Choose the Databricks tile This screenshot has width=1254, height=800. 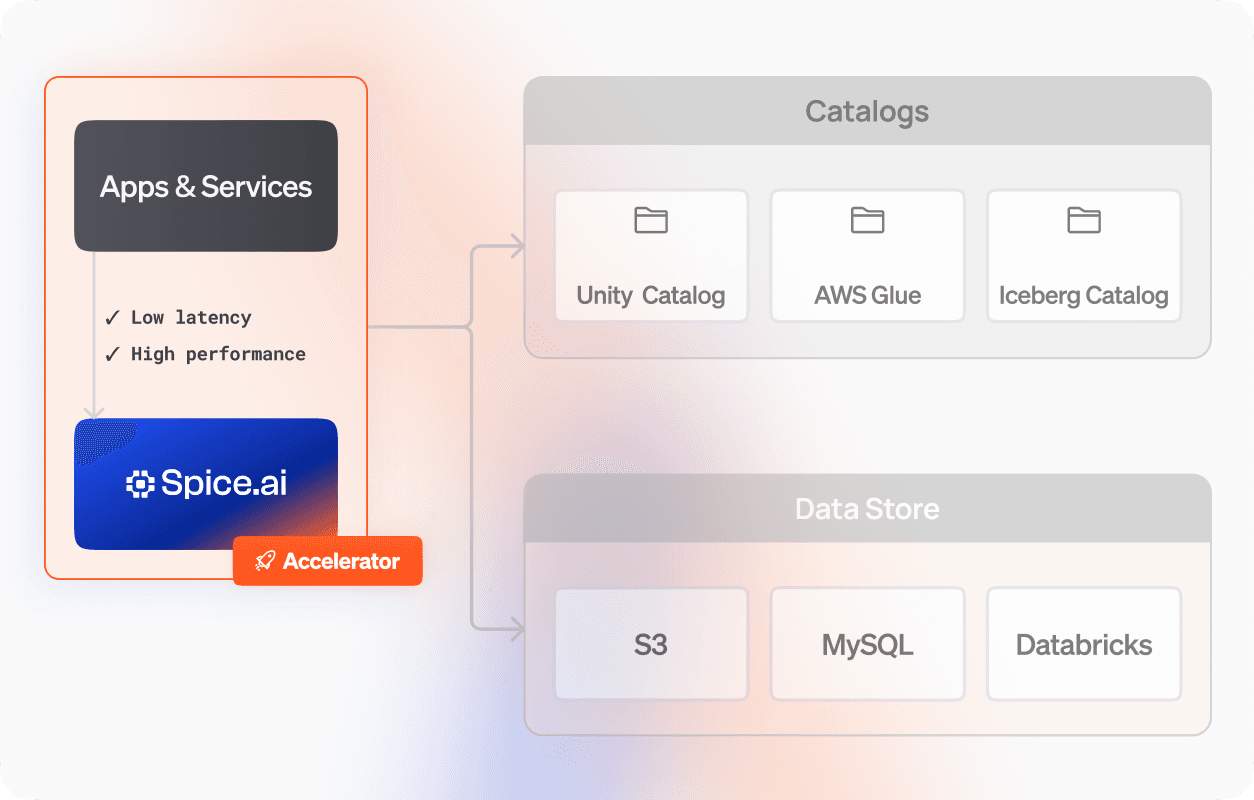(1083, 644)
